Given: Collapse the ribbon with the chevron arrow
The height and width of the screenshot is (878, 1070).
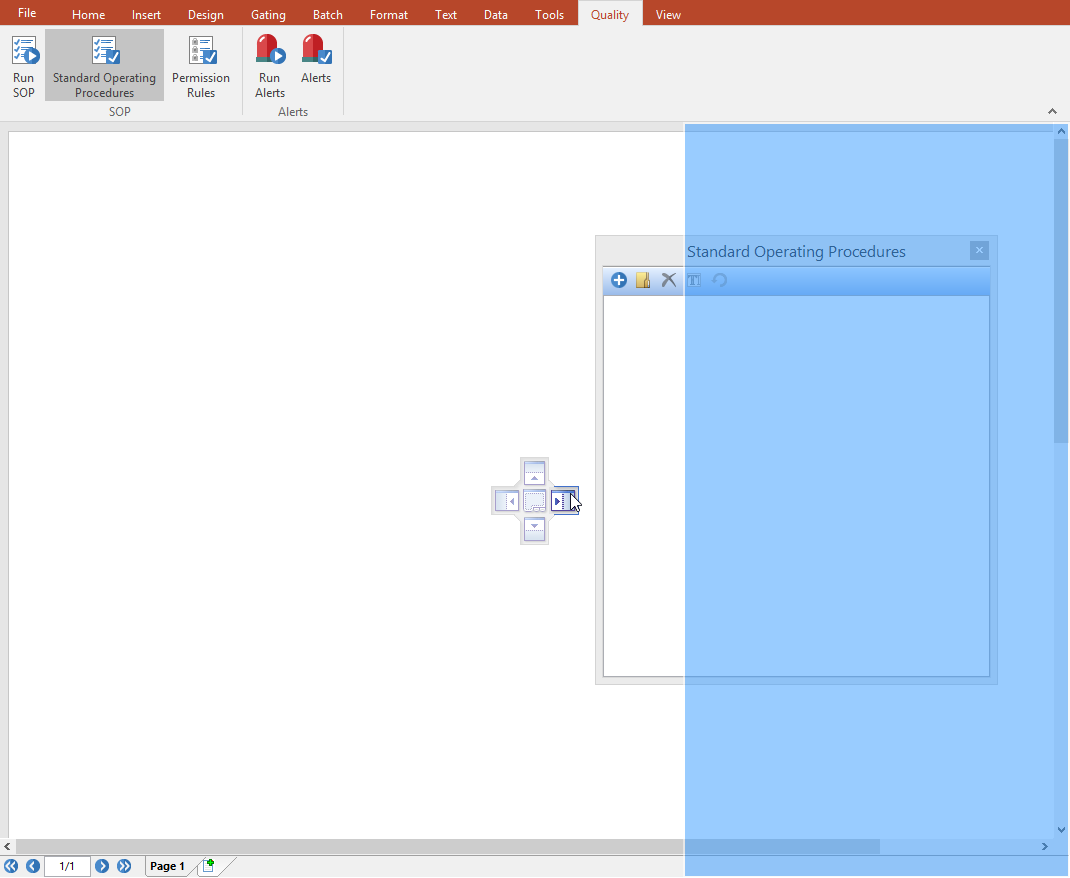Looking at the screenshot, I should 1052,111.
